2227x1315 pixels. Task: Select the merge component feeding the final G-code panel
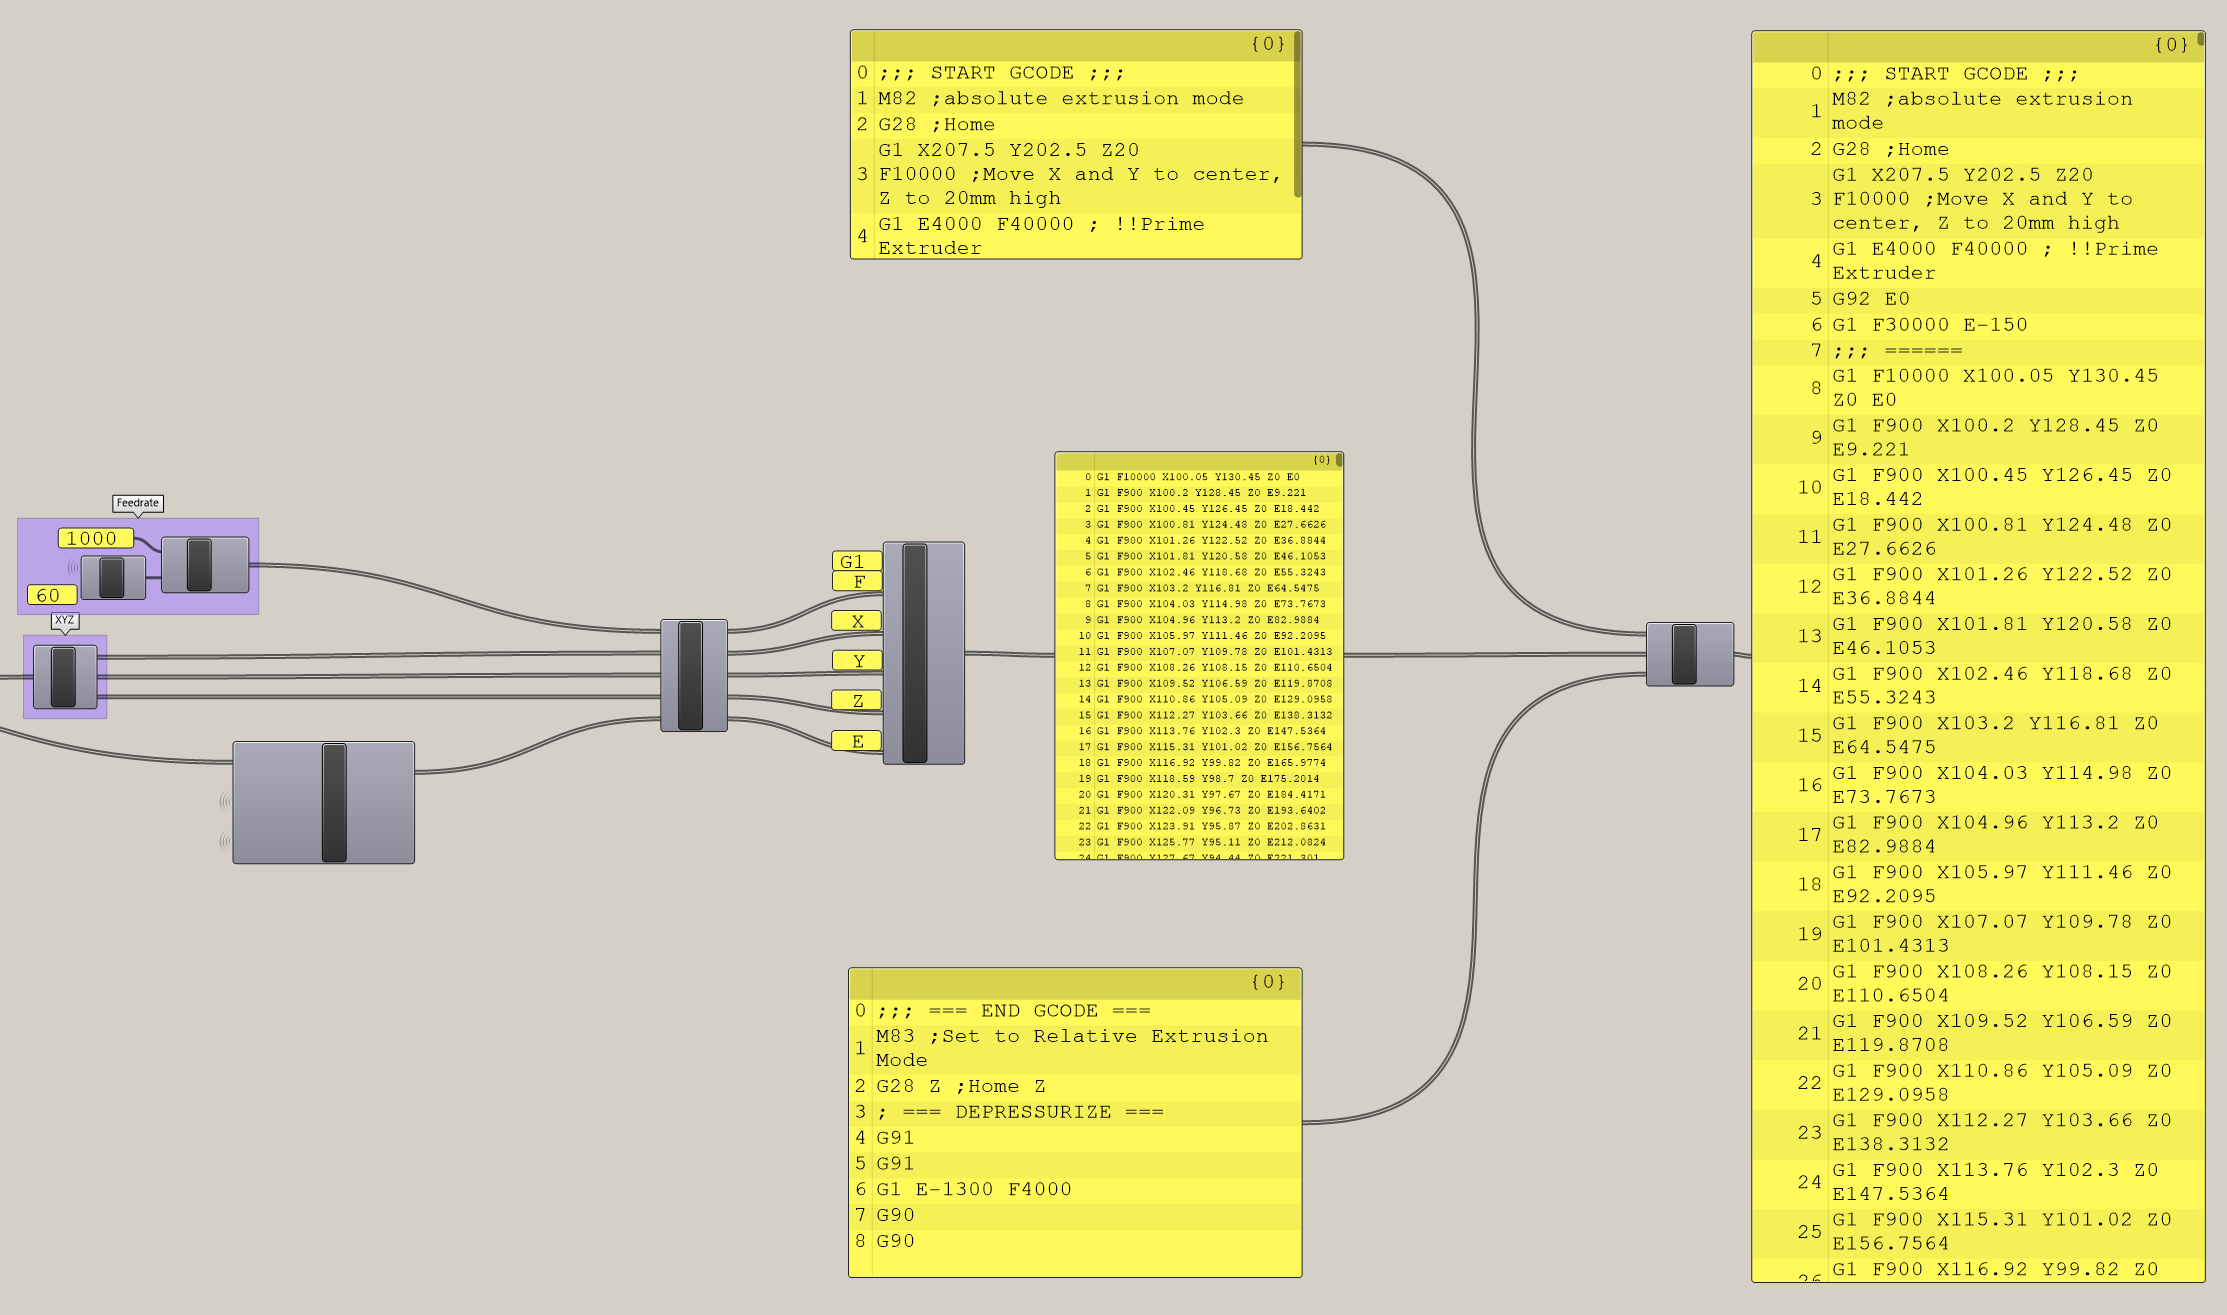pos(1688,652)
